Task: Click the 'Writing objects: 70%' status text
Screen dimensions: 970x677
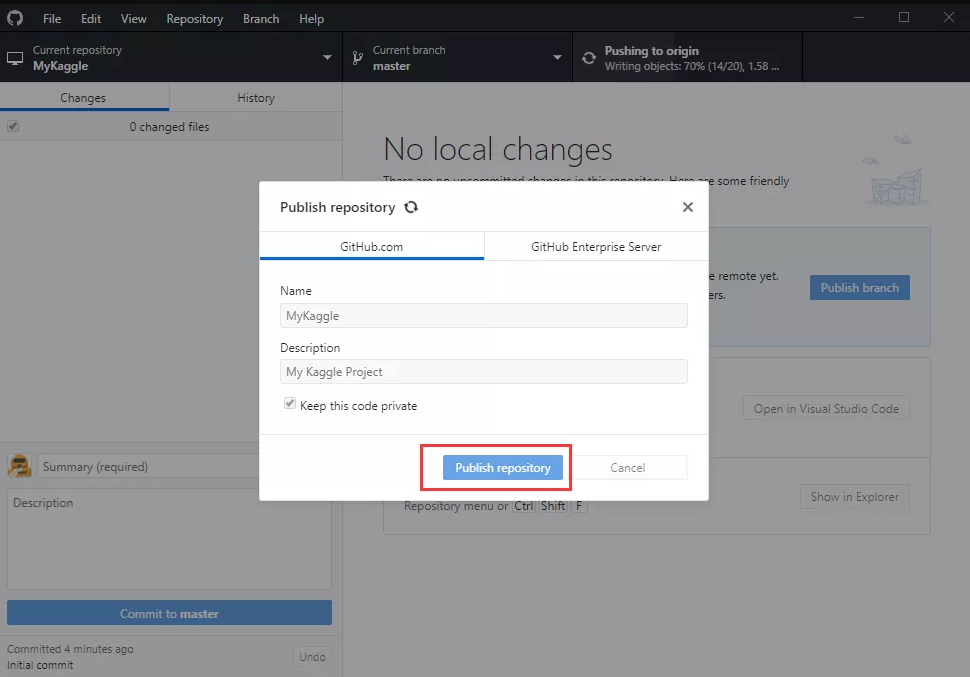Action: (692, 66)
